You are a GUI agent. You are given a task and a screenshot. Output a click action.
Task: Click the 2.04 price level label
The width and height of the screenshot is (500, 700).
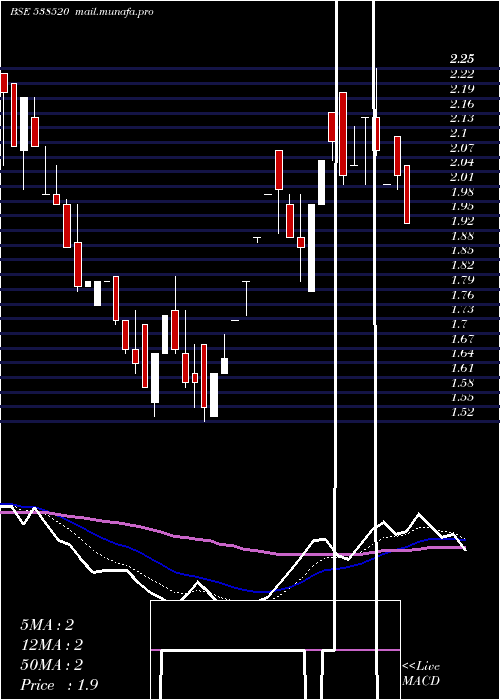click(x=462, y=162)
